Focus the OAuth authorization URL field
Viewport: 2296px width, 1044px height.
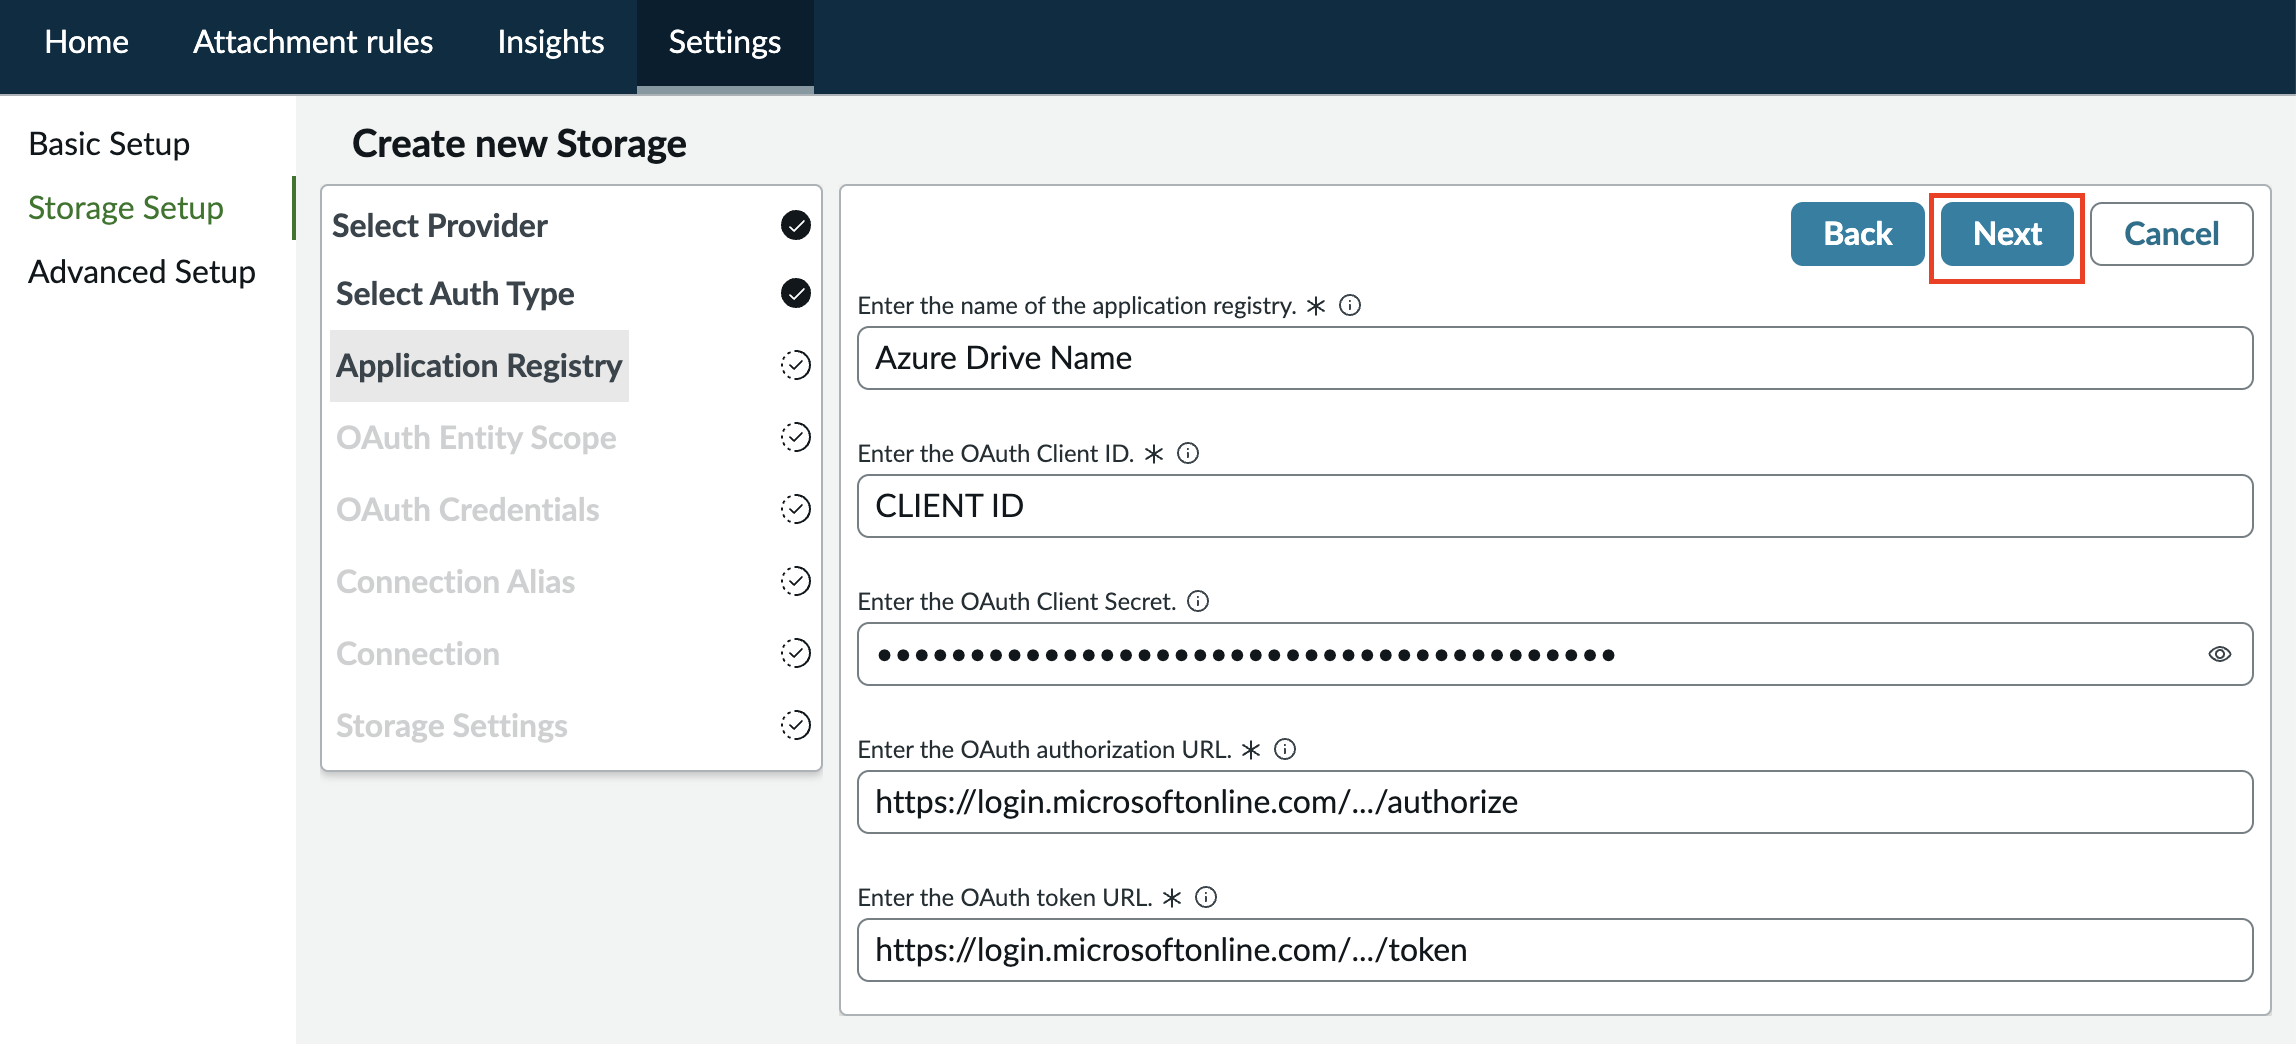coord(1555,802)
